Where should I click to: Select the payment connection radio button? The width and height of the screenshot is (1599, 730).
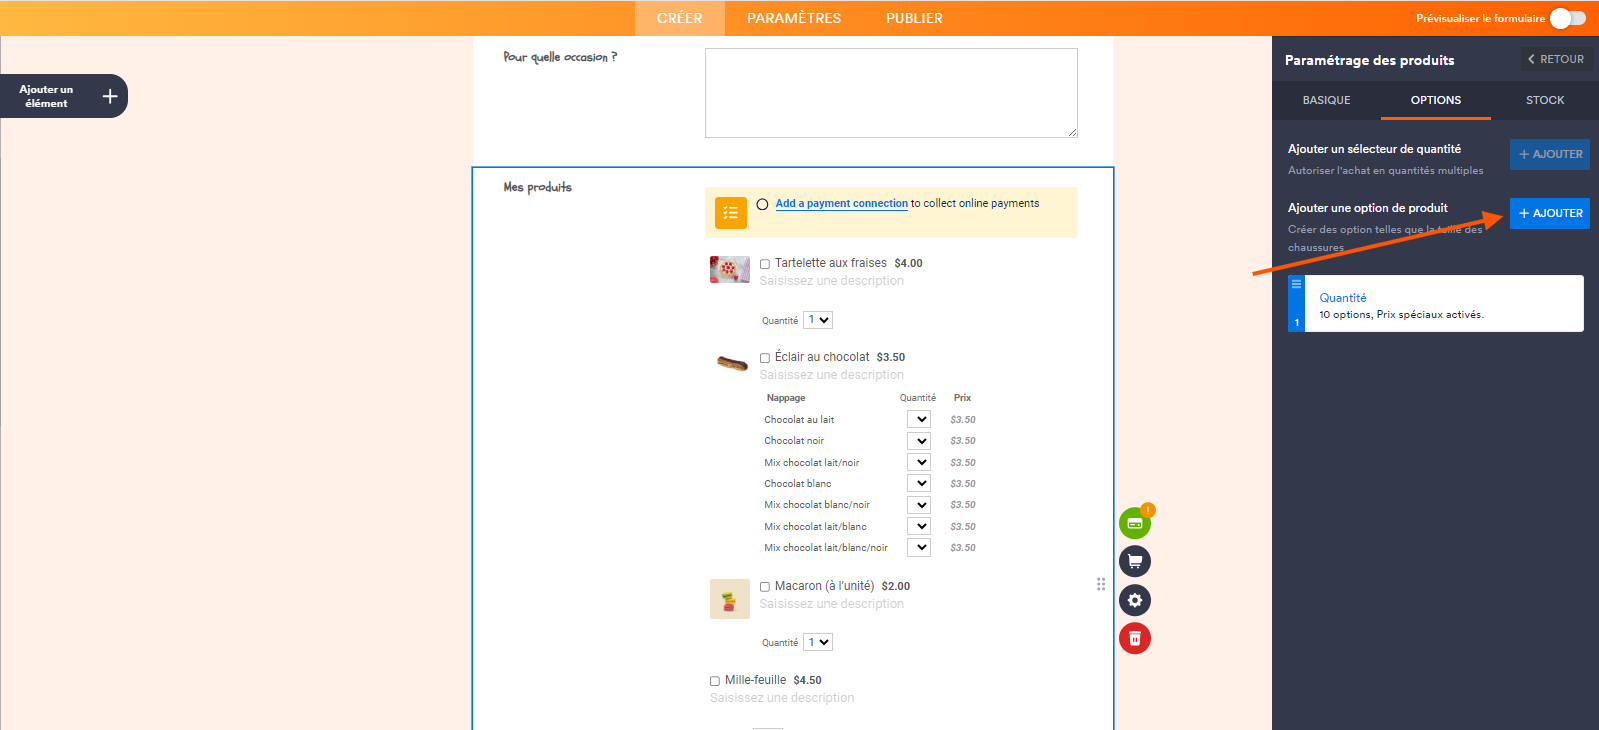763,204
